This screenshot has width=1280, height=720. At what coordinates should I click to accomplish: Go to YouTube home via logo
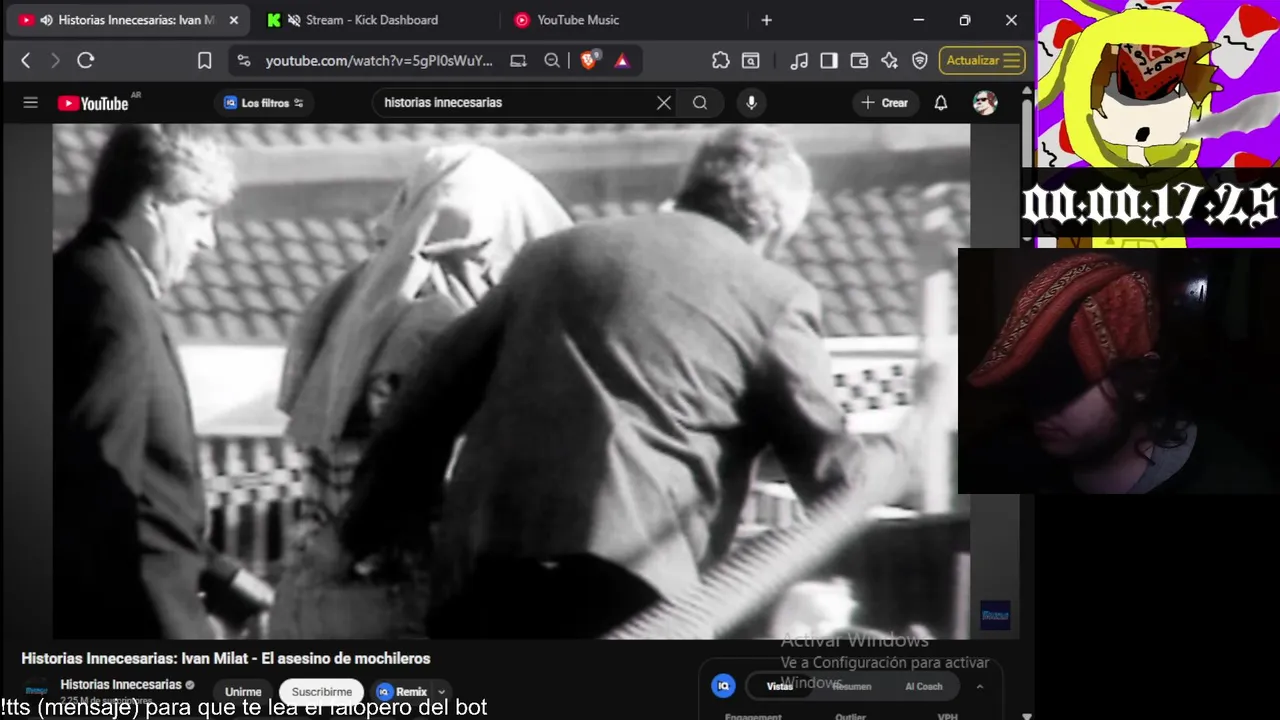tap(93, 103)
